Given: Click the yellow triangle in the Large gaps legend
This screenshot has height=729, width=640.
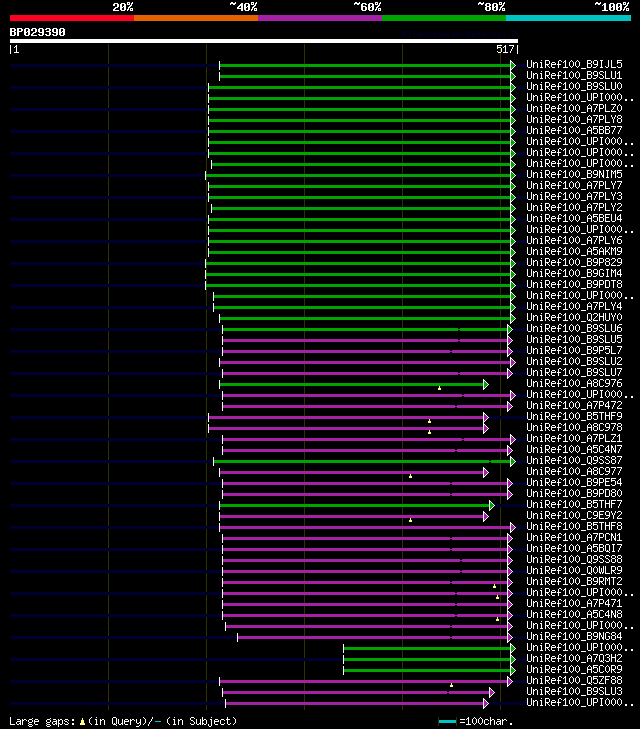Looking at the screenshot, I should point(83,722).
